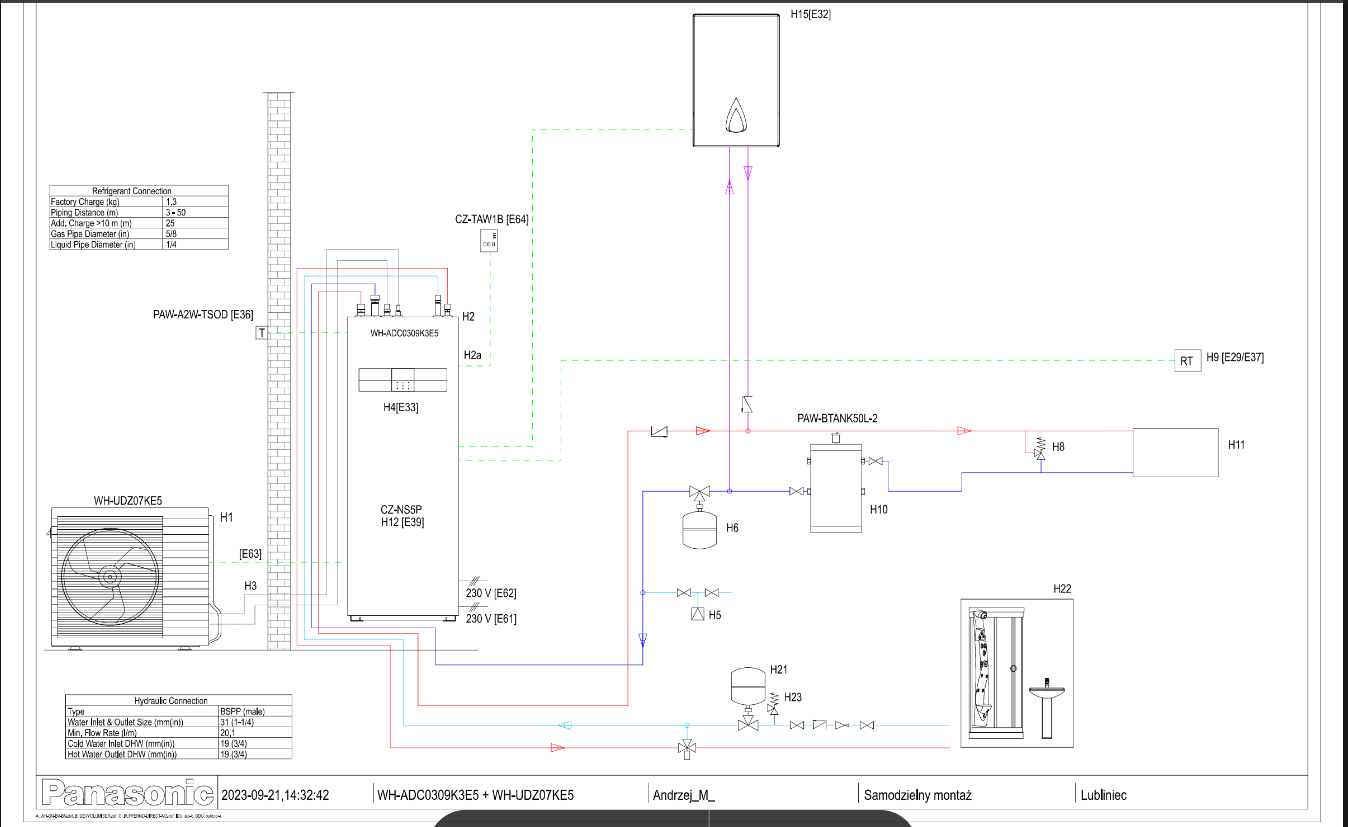Click the 'Liquid Pipe Diameter (in)' cell
The image size is (1348, 827).
[107, 245]
